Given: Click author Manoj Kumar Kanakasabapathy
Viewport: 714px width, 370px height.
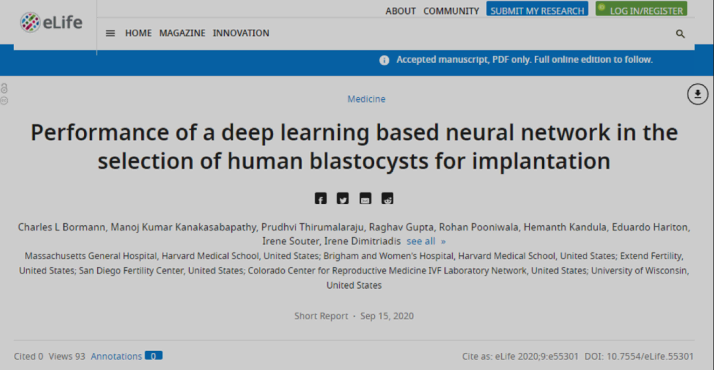Looking at the screenshot, I should click(x=183, y=227).
